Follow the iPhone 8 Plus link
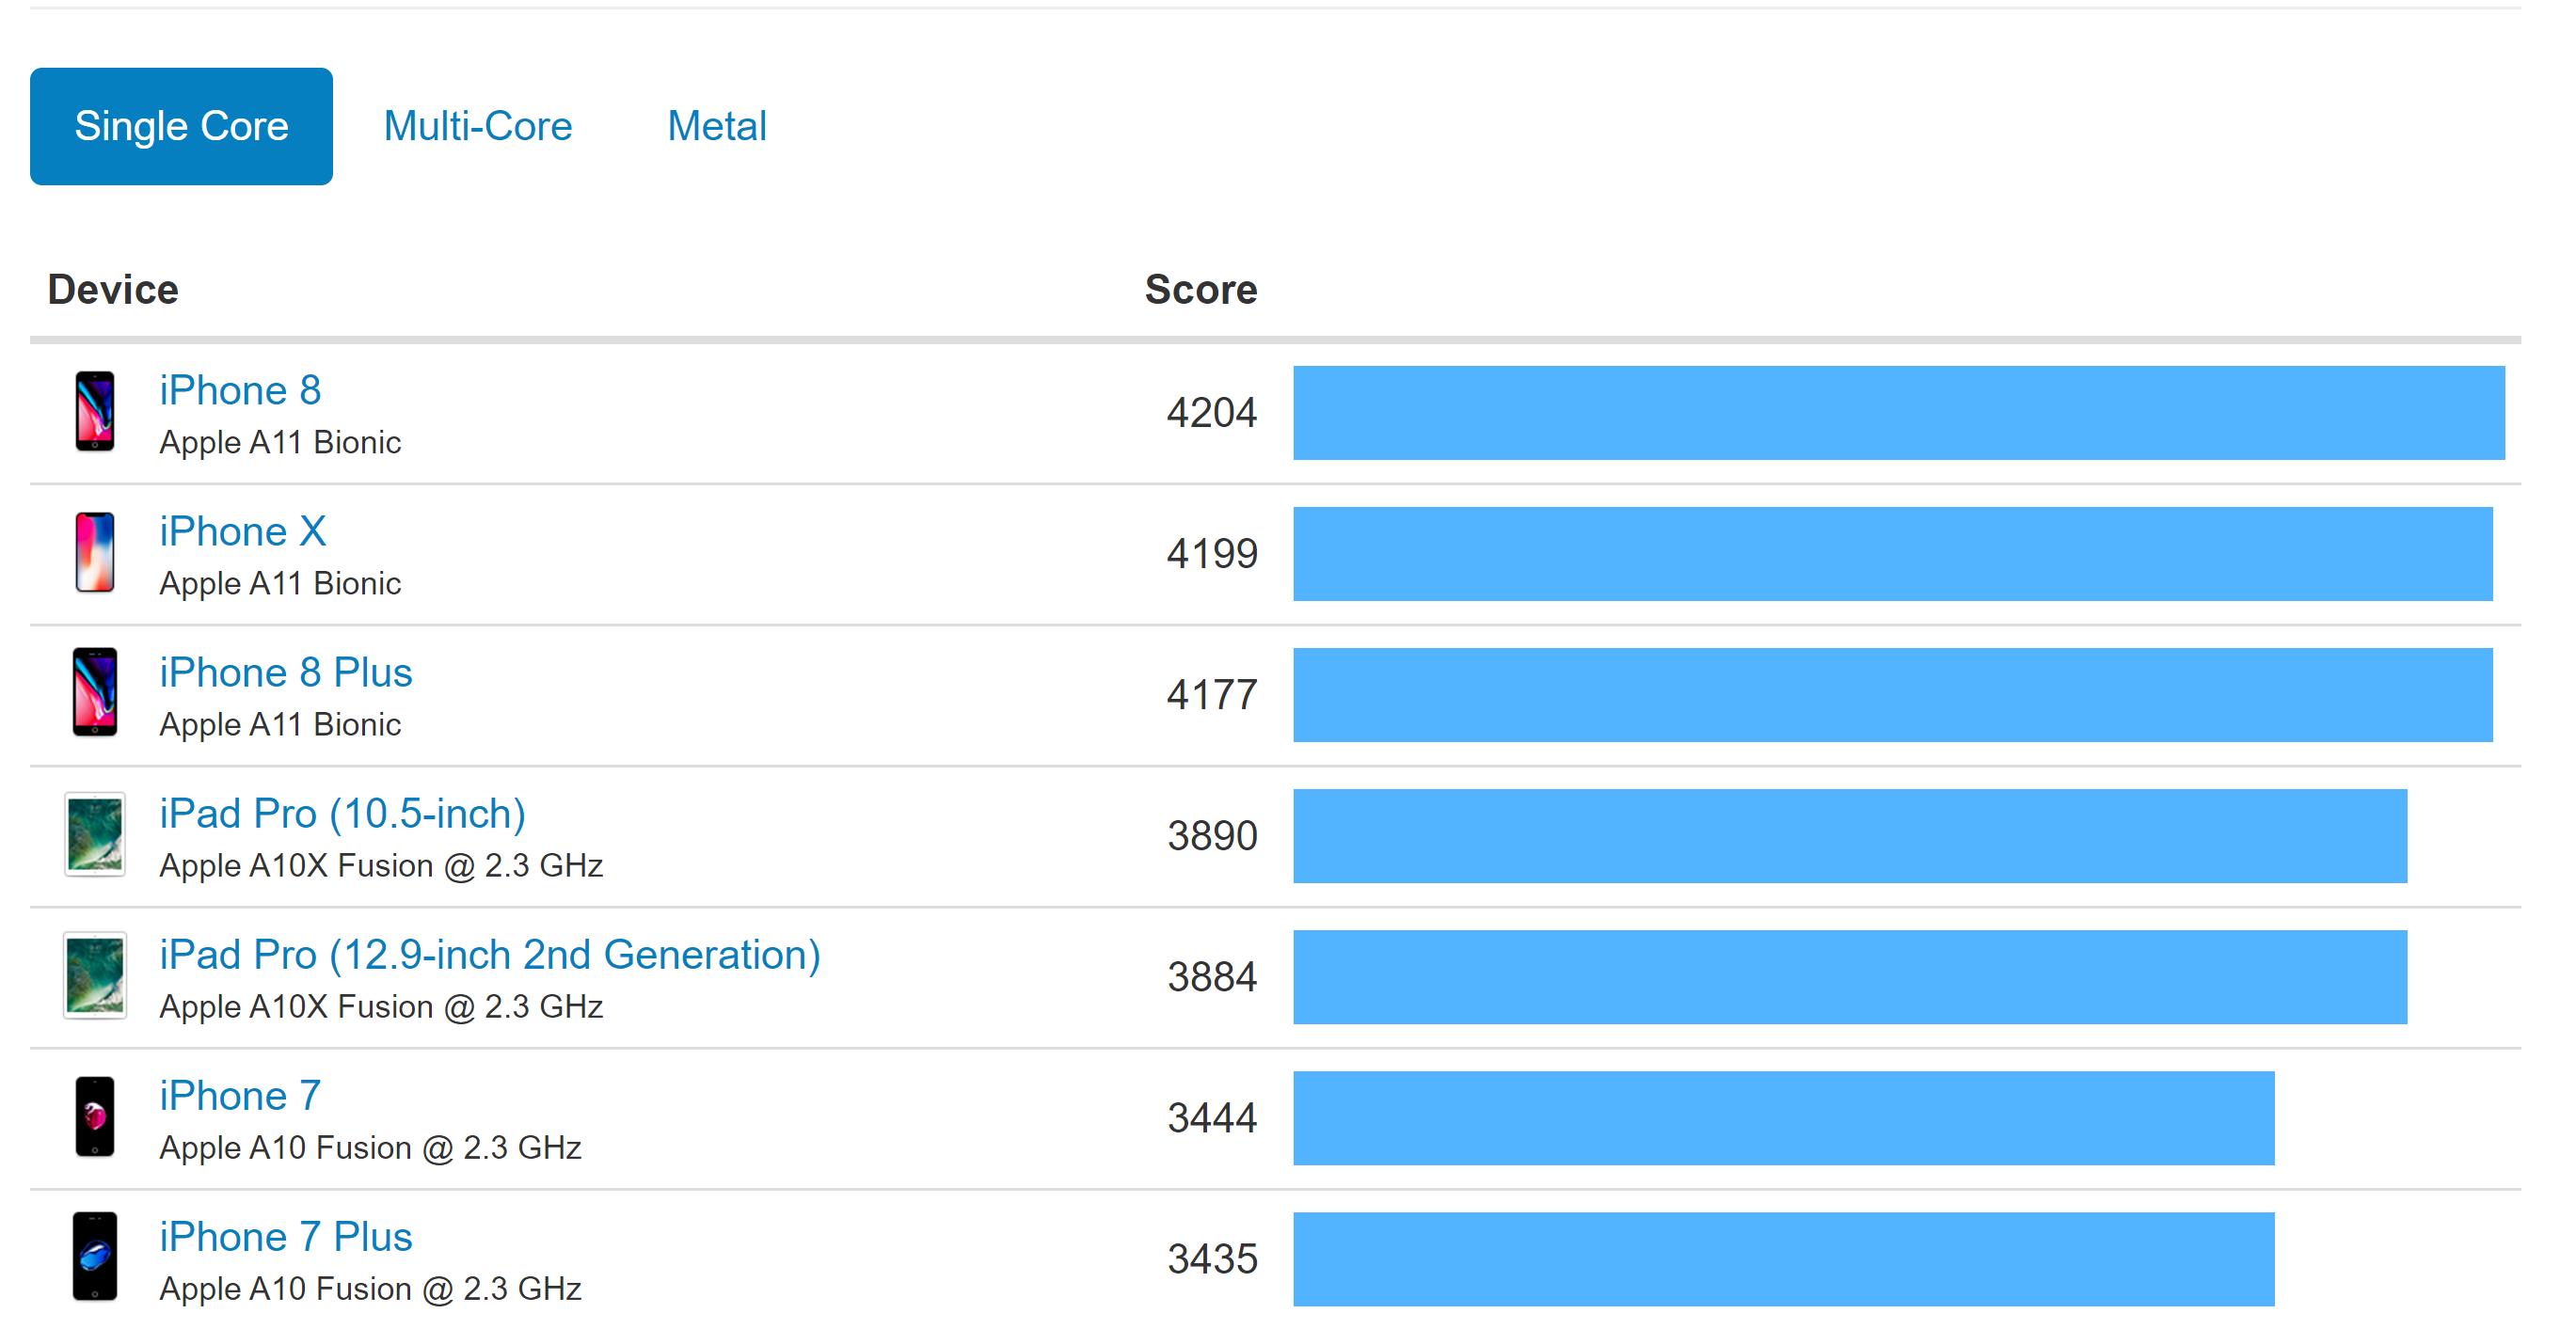The image size is (2576, 1329). pyautogui.click(x=286, y=673)
